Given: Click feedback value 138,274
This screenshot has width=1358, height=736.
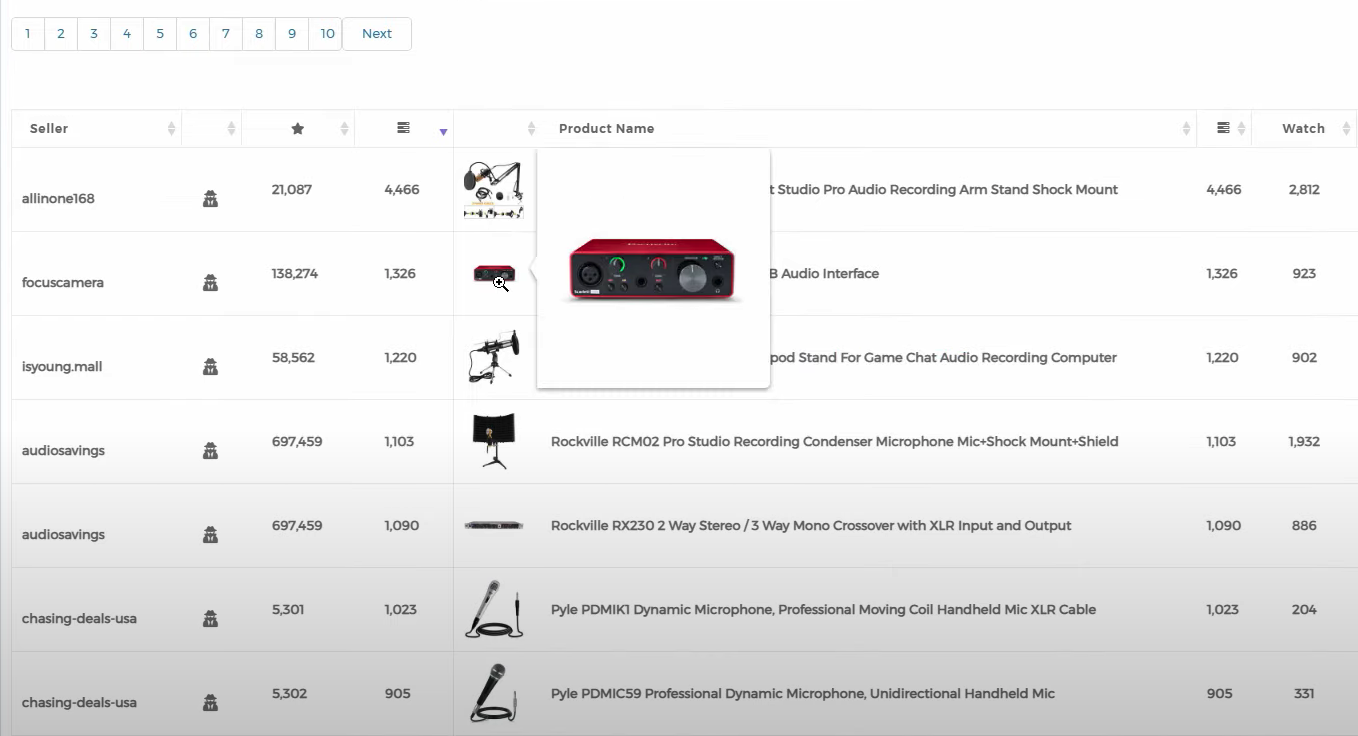Looking at the screenshot, I should tap(295, 274).
